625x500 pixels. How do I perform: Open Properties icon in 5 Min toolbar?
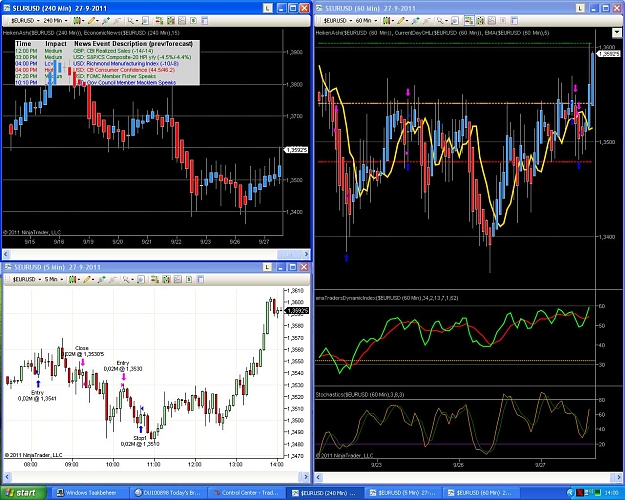point(200,279)
